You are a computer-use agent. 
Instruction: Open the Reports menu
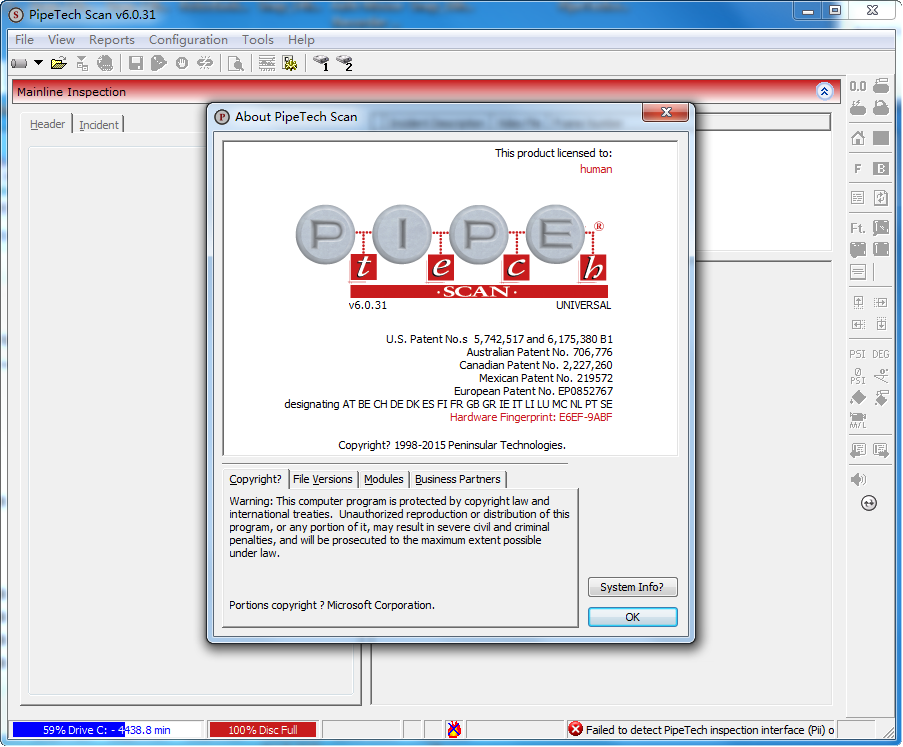click(x=112, y=40)
